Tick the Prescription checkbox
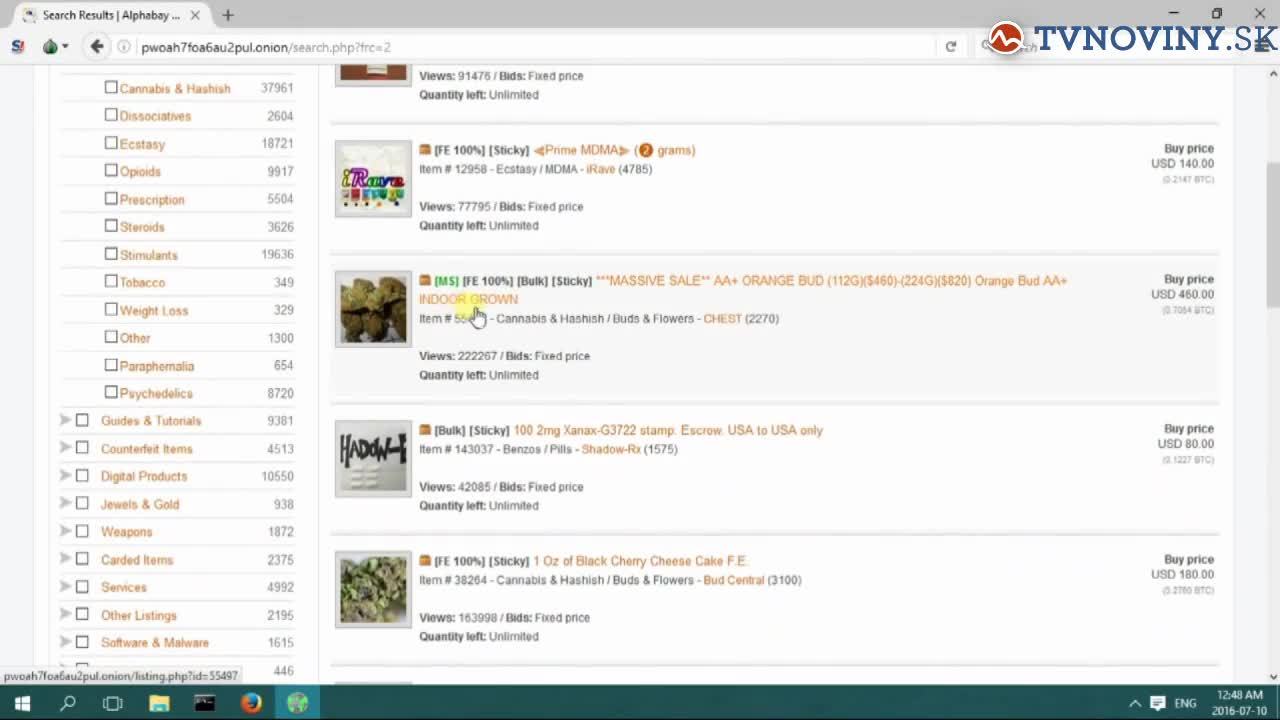Image resolution: width=1280 pixels, height=720 pixels. pyautogui.click(x=111, y=199)
